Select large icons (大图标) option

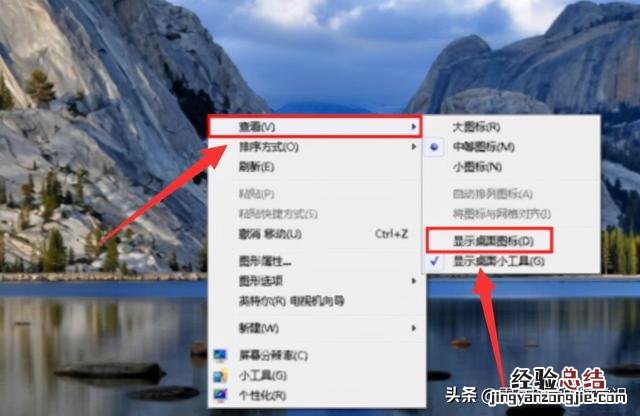click(x=512, y=127)
